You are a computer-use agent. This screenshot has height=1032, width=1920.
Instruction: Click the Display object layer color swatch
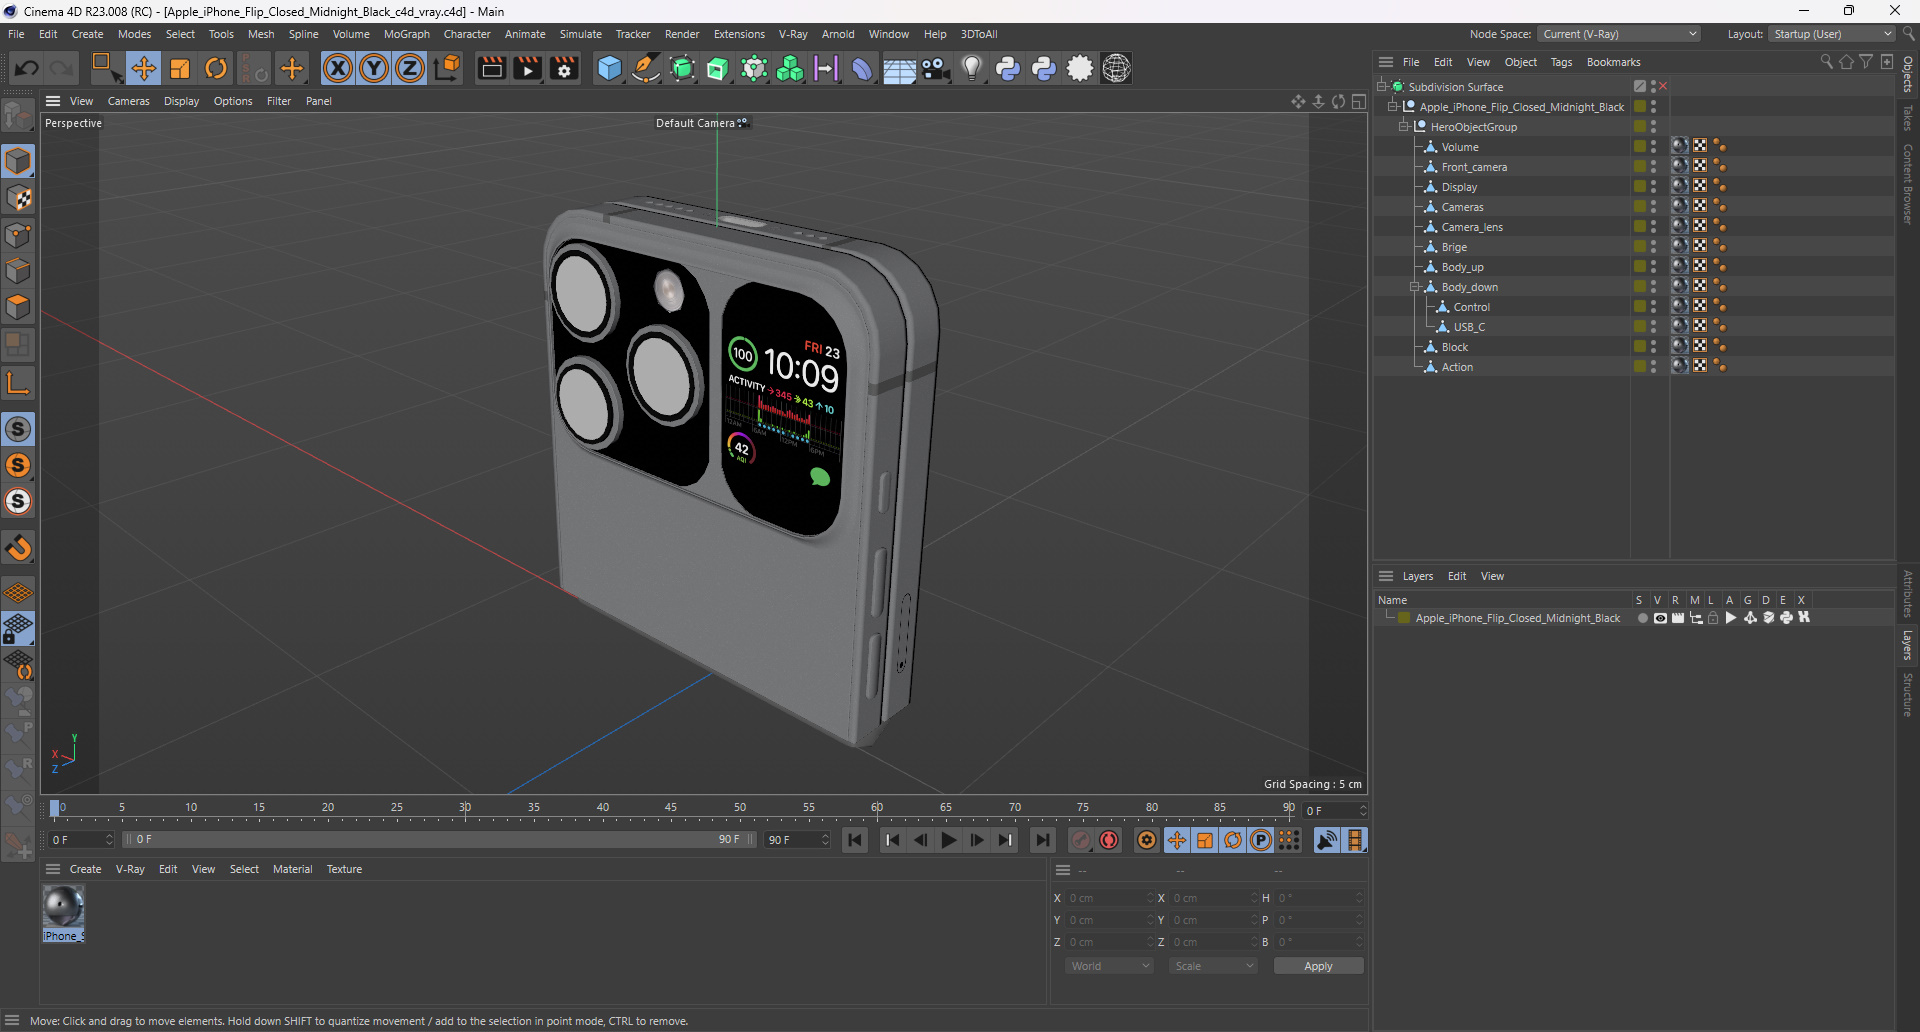[x=1640, y=187]
